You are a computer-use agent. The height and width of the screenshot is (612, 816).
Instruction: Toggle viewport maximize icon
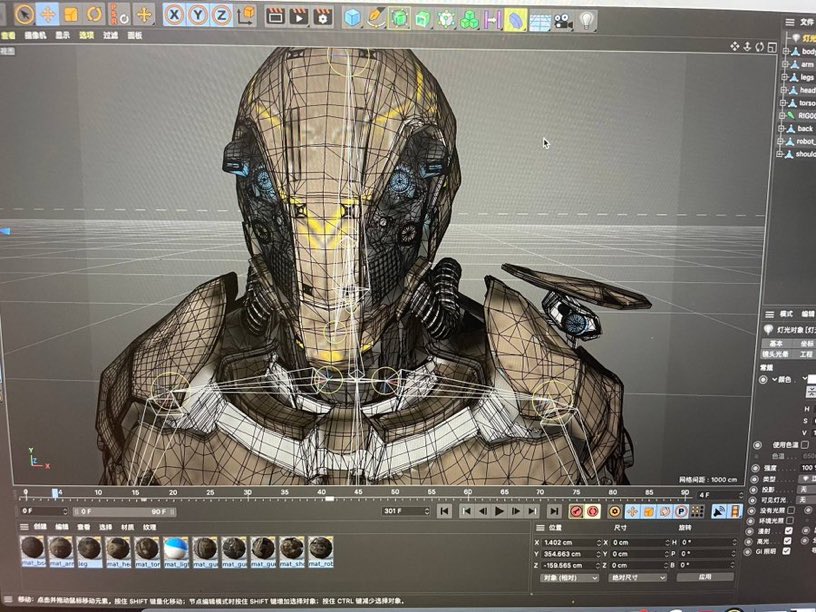point(772,47)
